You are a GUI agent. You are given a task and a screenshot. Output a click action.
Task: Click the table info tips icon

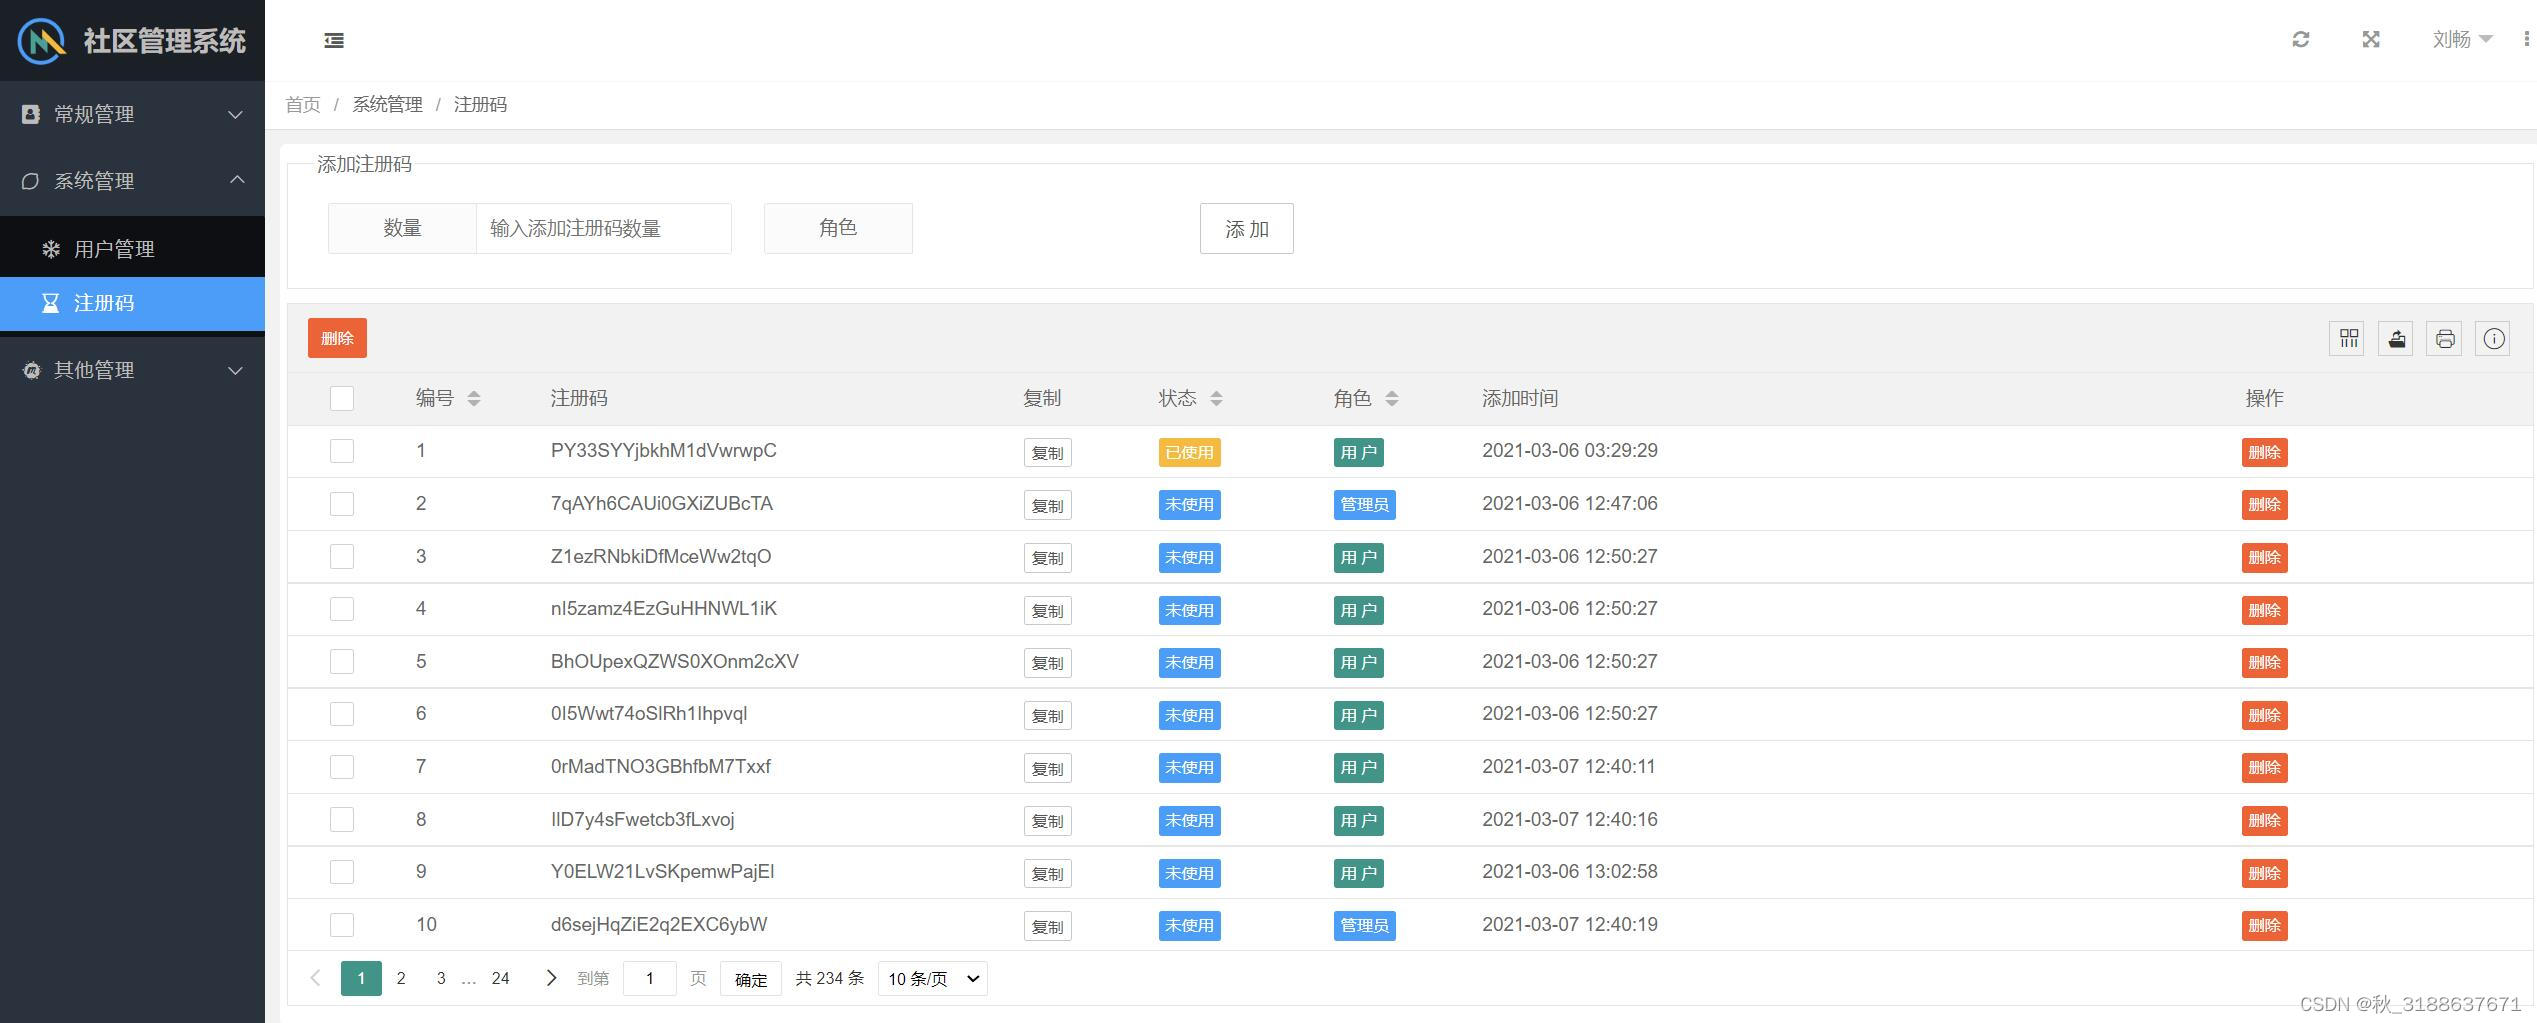pos(2494,339)
